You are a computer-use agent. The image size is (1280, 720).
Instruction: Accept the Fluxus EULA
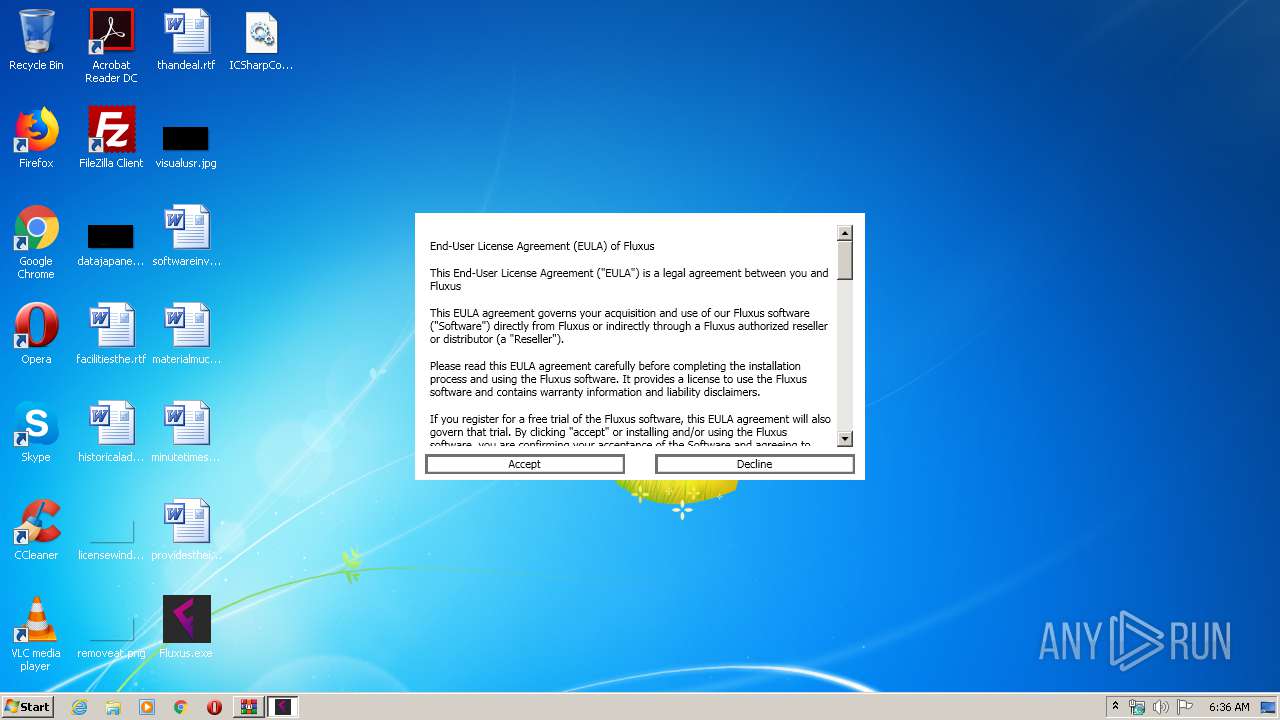pos(525,464)
